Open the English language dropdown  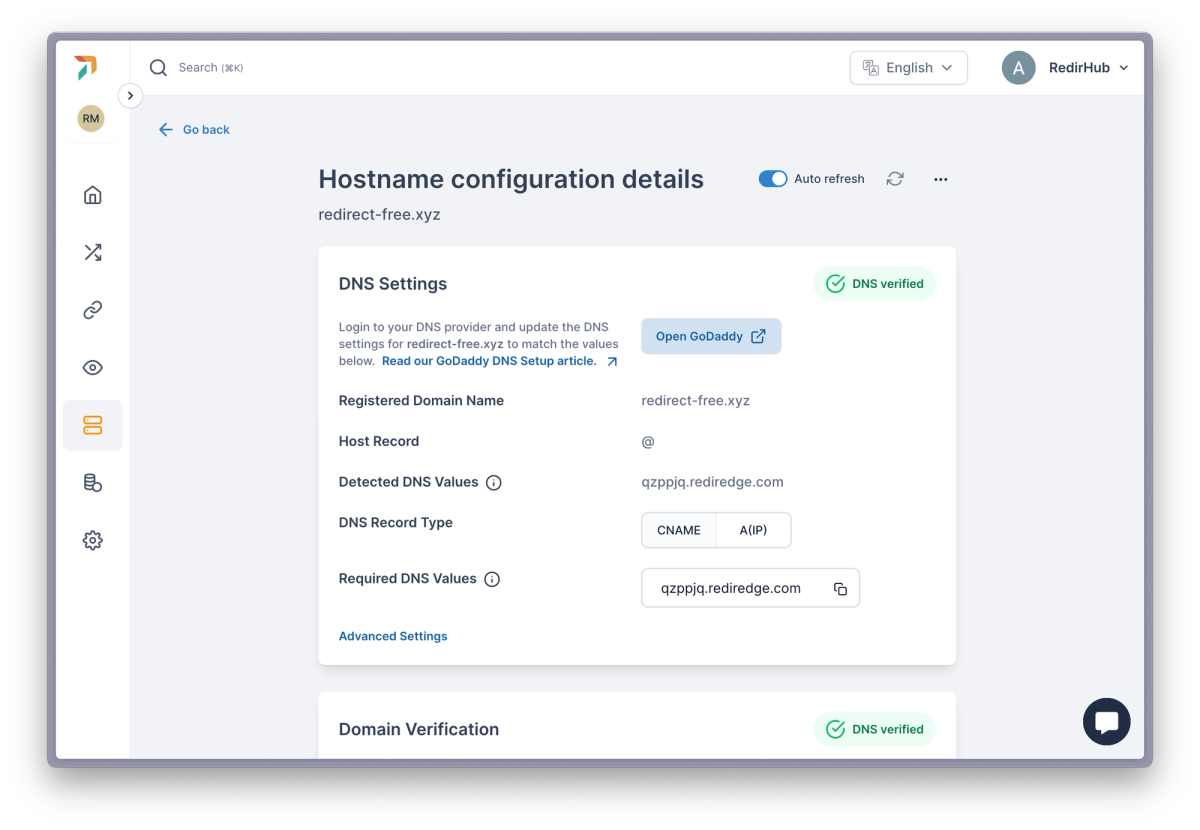point(909,68)
